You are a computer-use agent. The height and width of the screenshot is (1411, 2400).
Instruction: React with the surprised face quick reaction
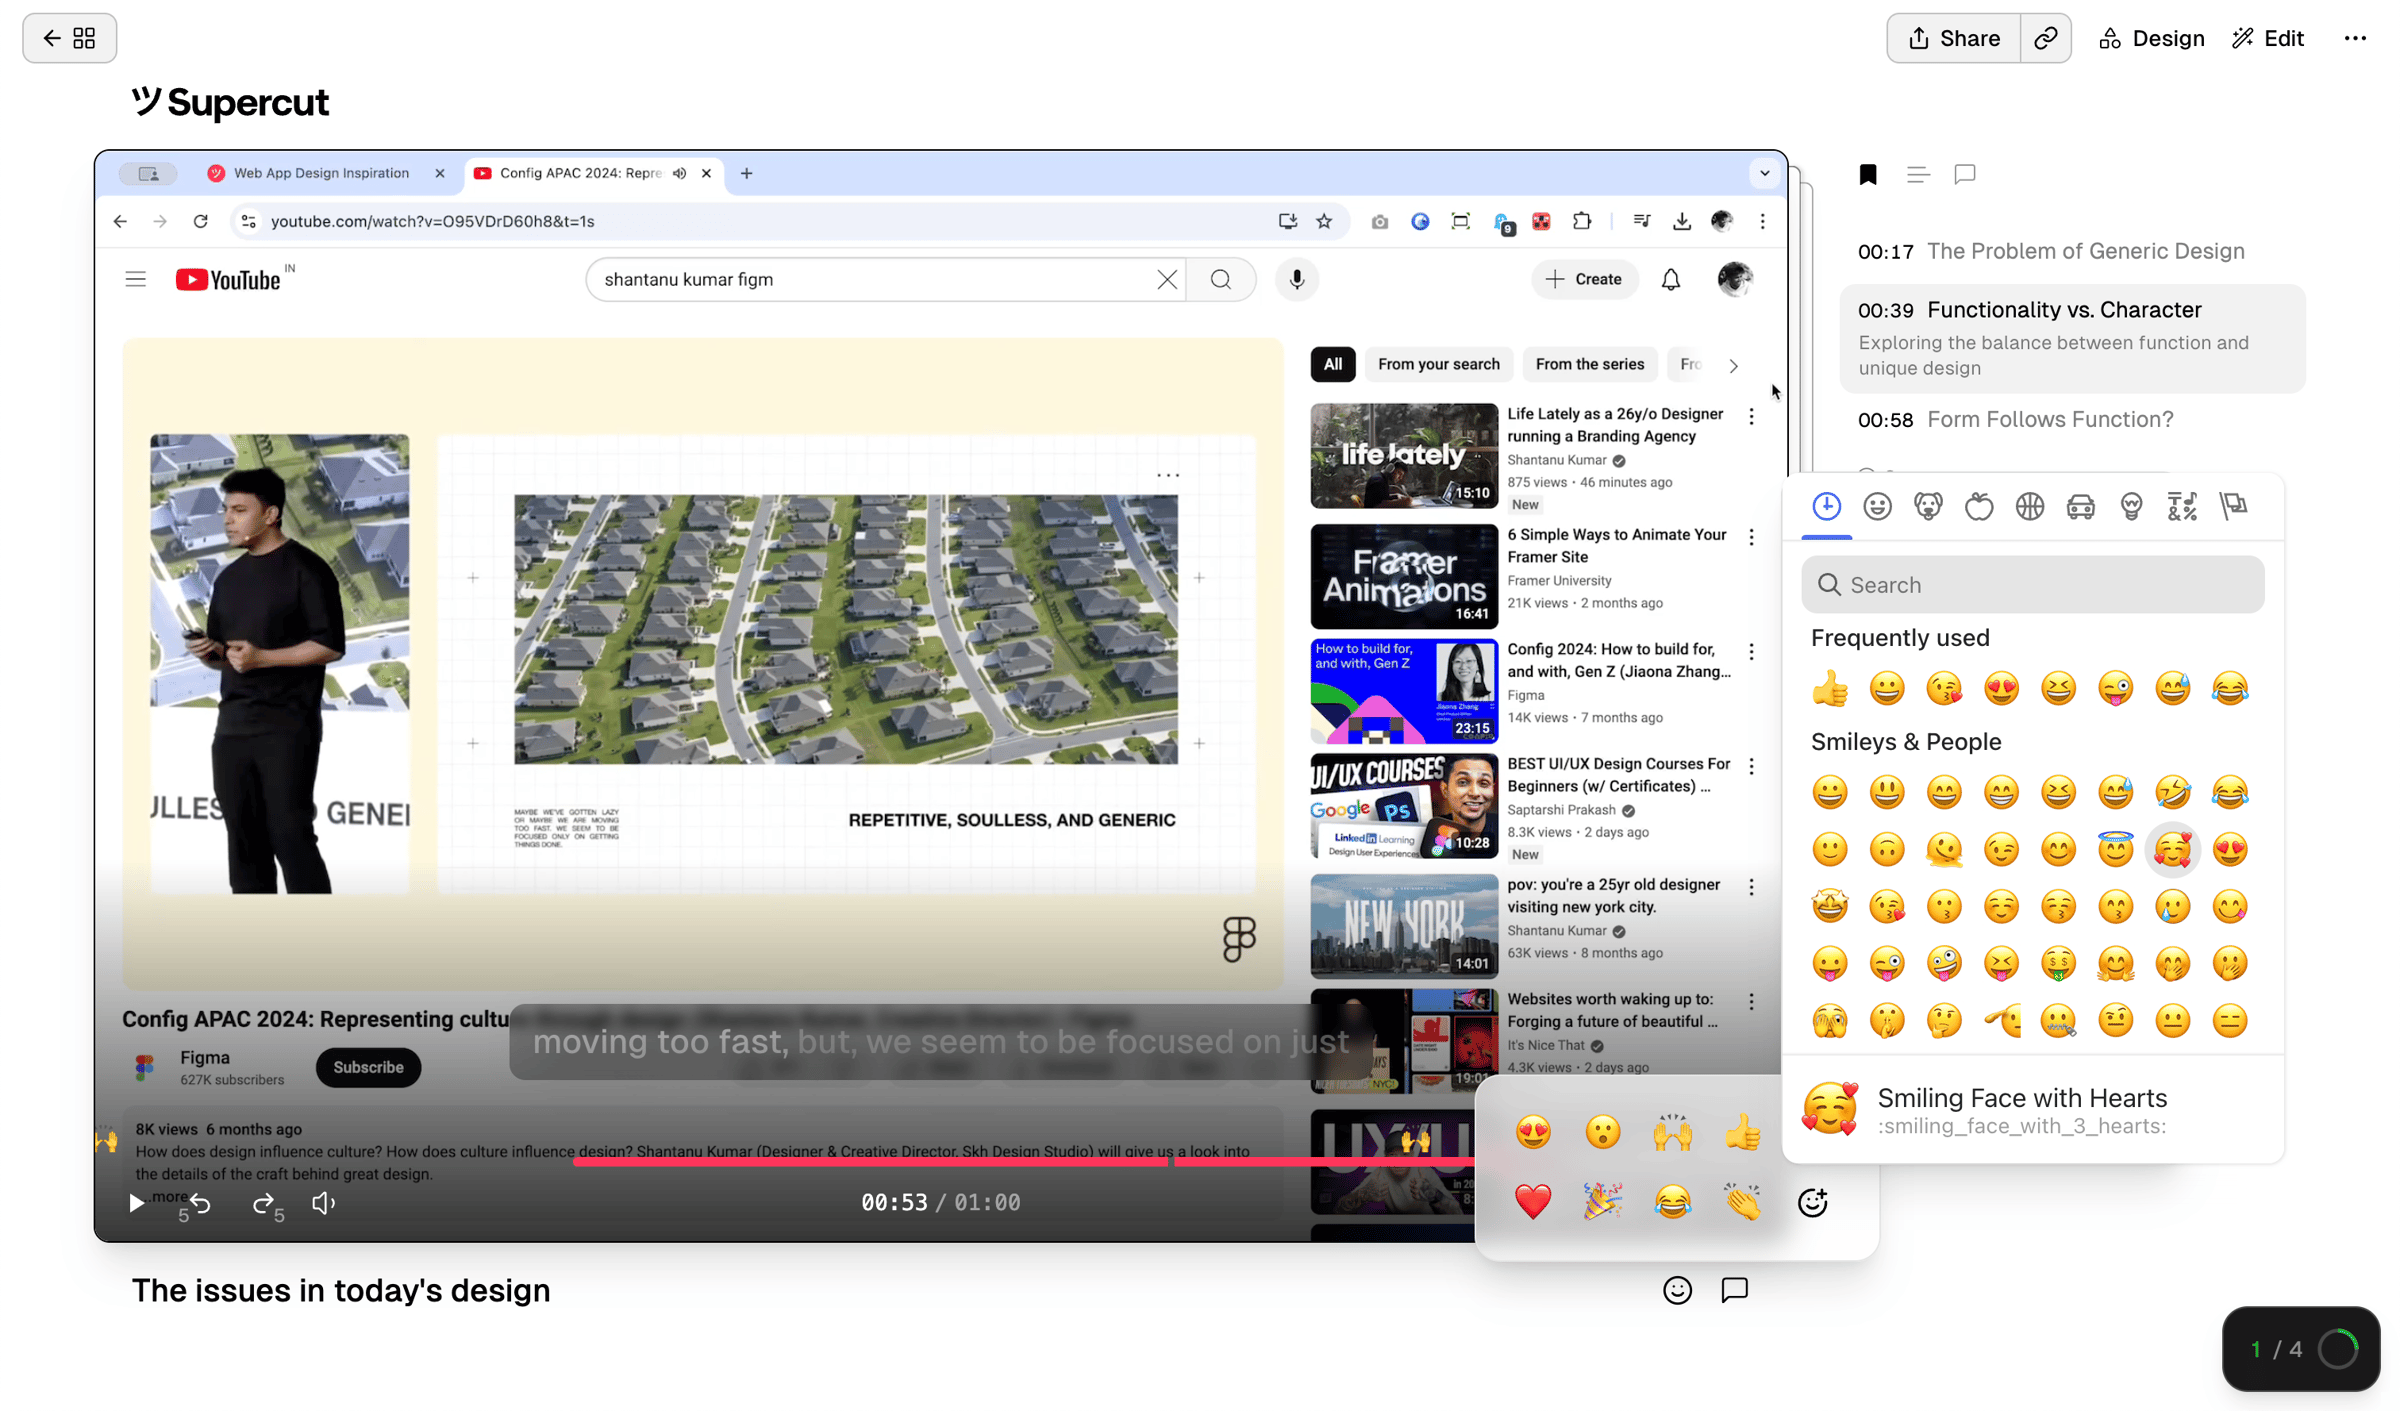(x=1603, y=1132)
